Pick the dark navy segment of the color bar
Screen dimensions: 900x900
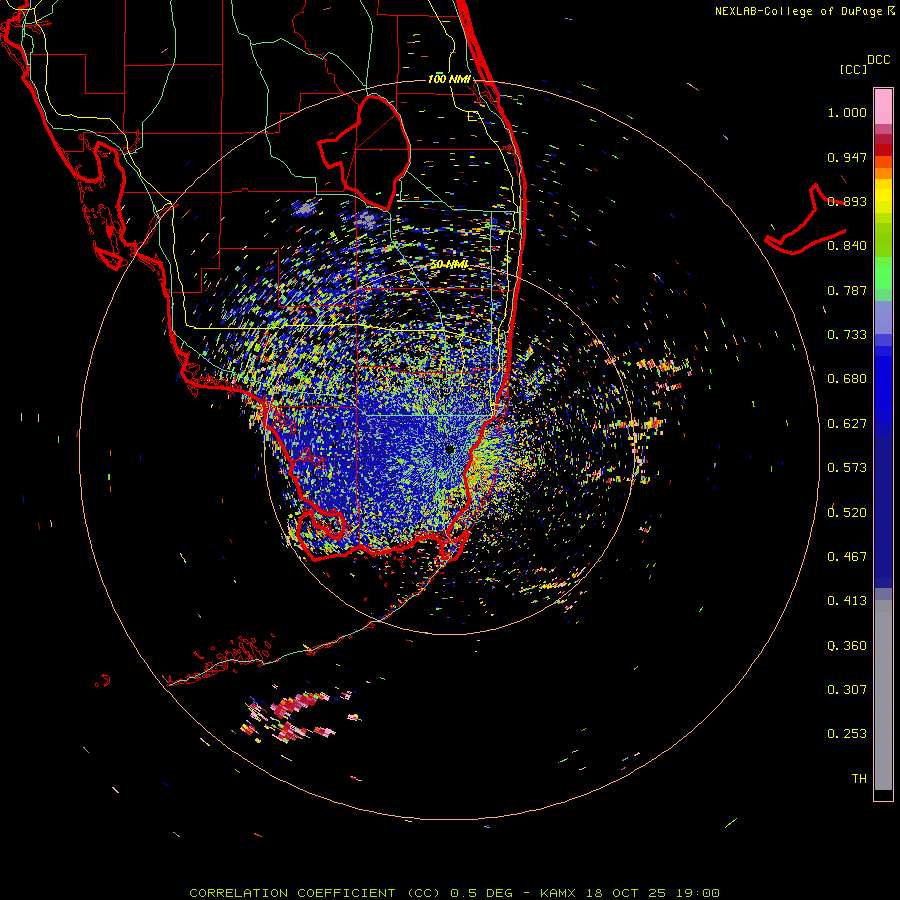point(883,511)
